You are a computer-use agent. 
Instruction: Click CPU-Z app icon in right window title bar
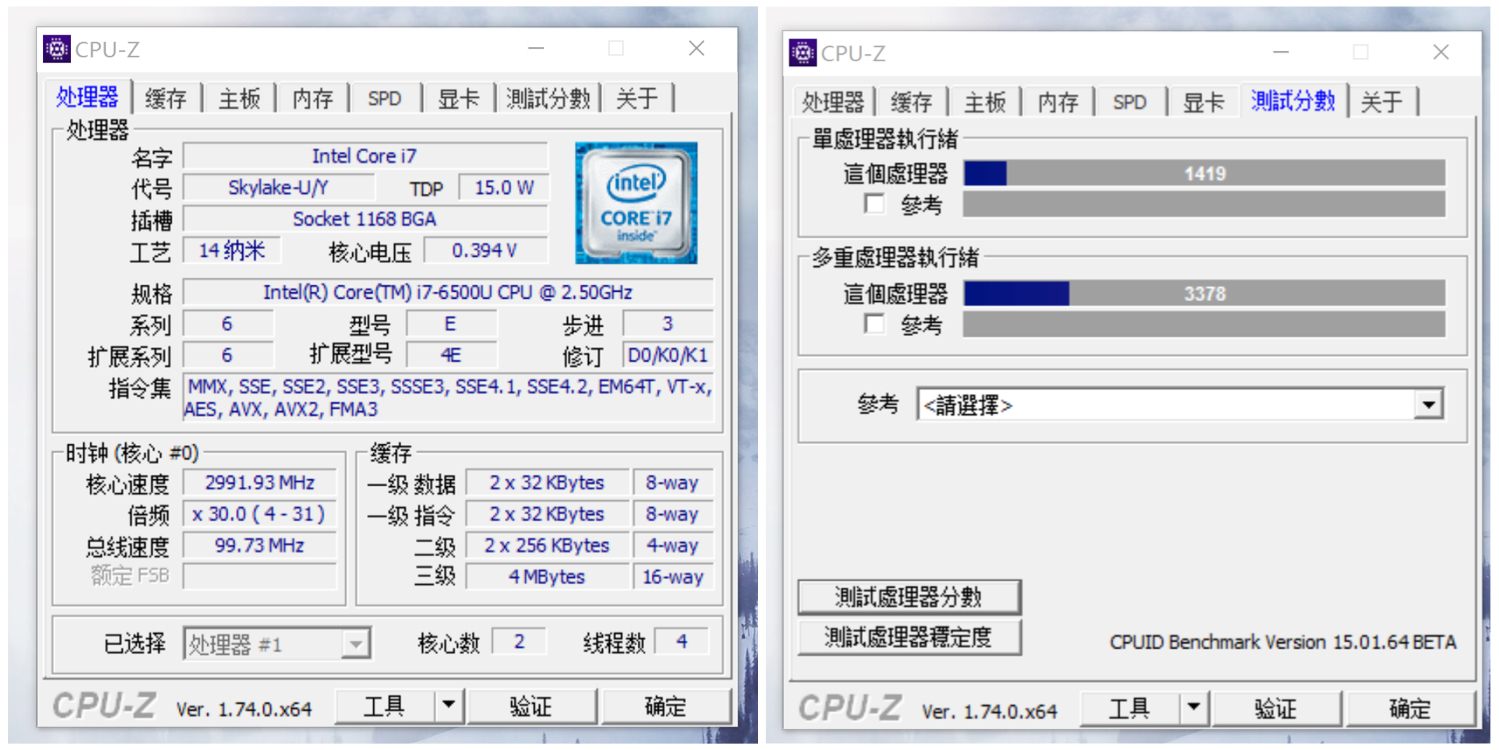coord(803,52)
